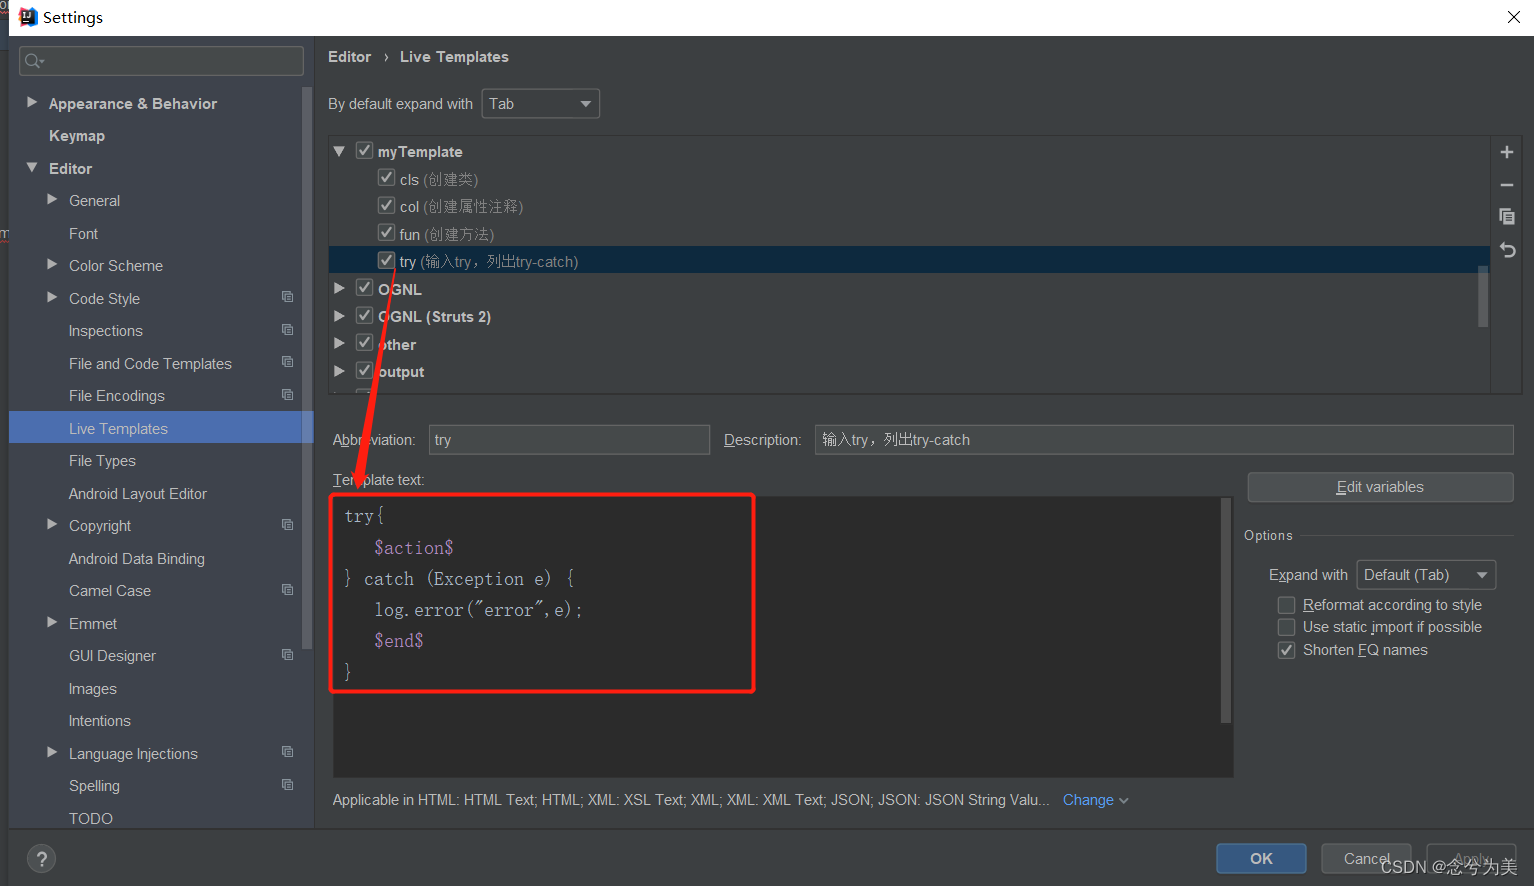Open Font settings page
Screen dimensions: 1534x886
[83, 233]
